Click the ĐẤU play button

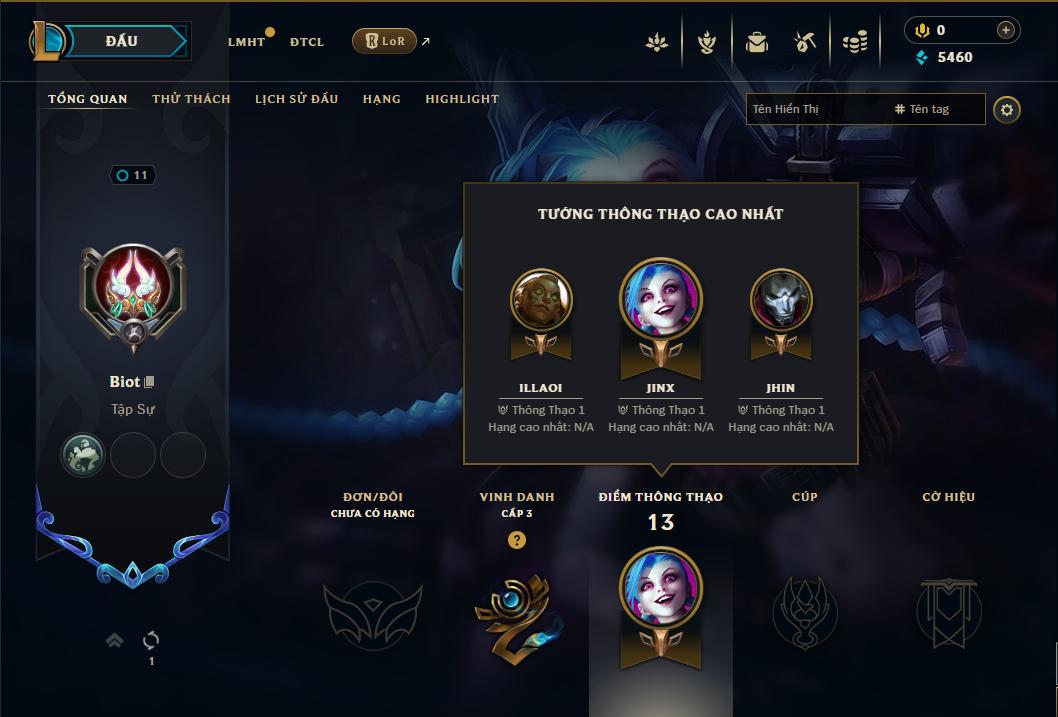coord(121,41)
